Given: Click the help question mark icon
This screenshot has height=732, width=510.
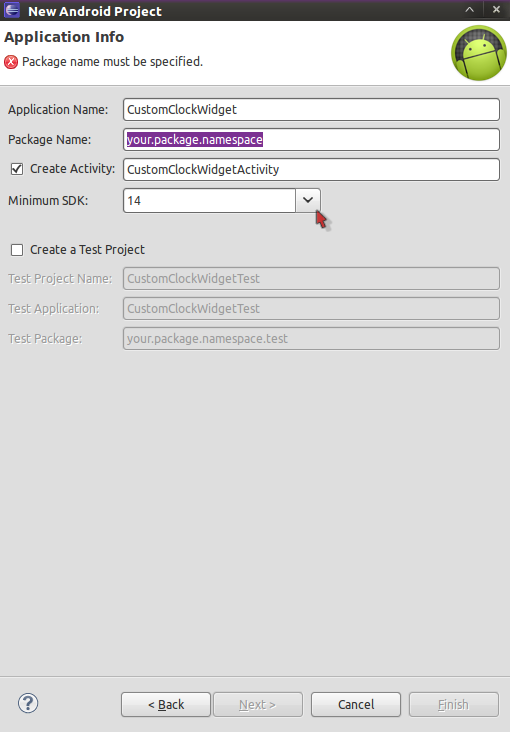Looking at the screenshot, I should click(x=28, y=703).
